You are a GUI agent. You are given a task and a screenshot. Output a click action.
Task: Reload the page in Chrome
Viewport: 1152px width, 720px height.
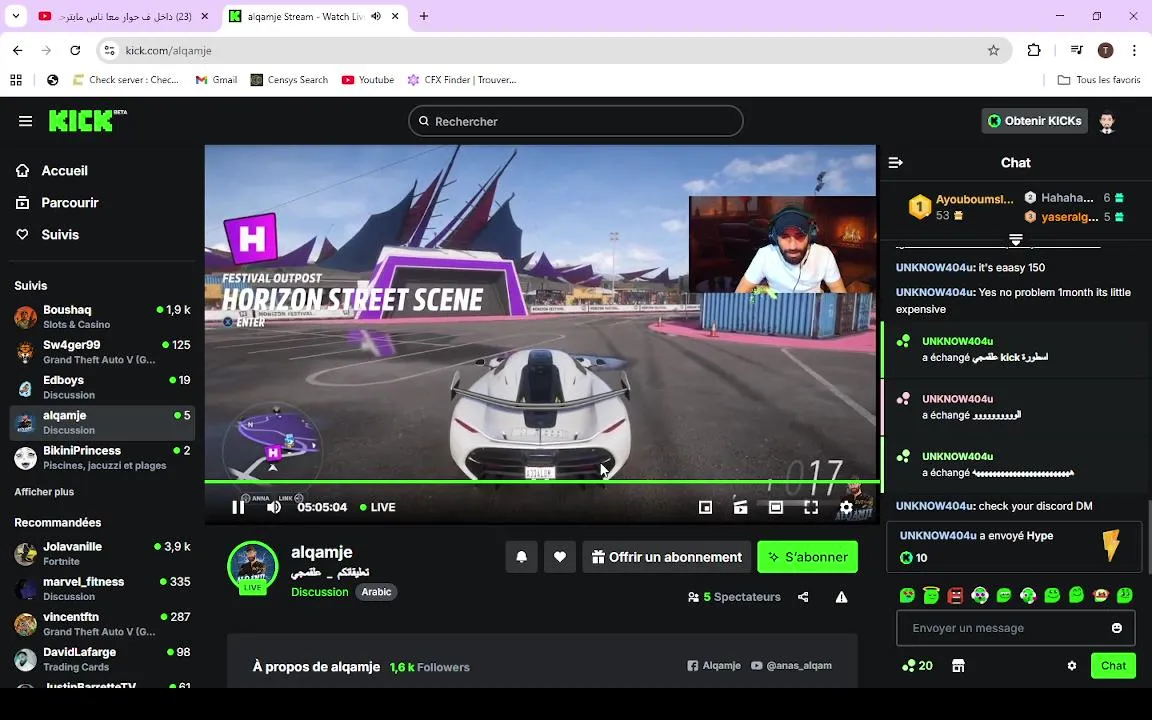pyautogui.click(x=75, y=50)
